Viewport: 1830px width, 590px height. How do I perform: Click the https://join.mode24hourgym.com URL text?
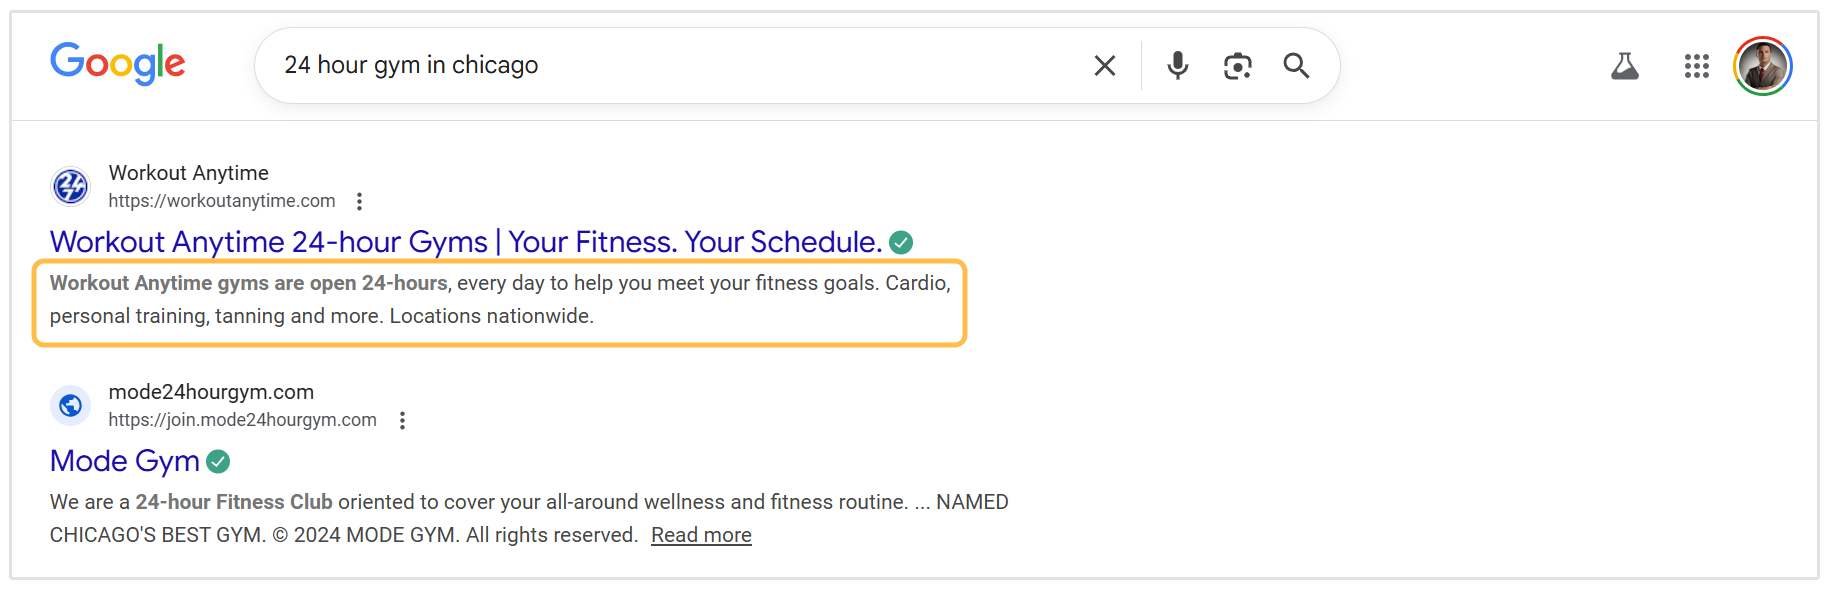tap(243, 420)
